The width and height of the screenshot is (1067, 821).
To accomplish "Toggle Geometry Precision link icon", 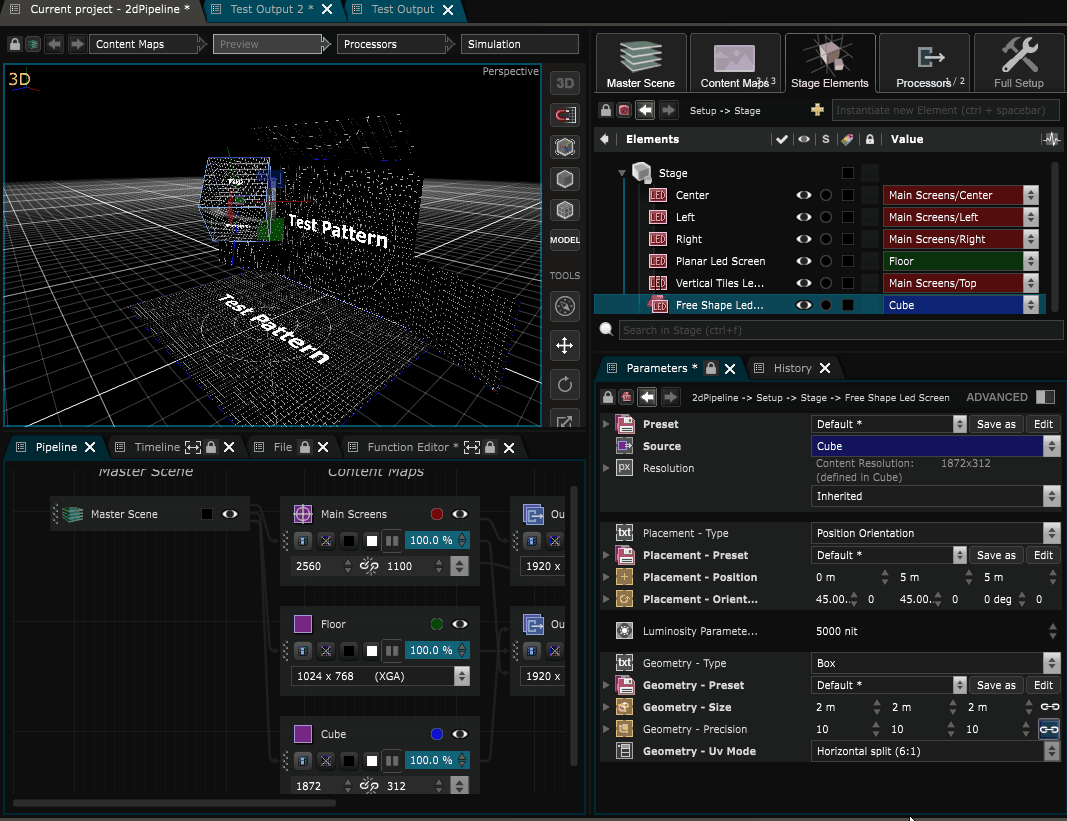I will [x=1048, y=730].
